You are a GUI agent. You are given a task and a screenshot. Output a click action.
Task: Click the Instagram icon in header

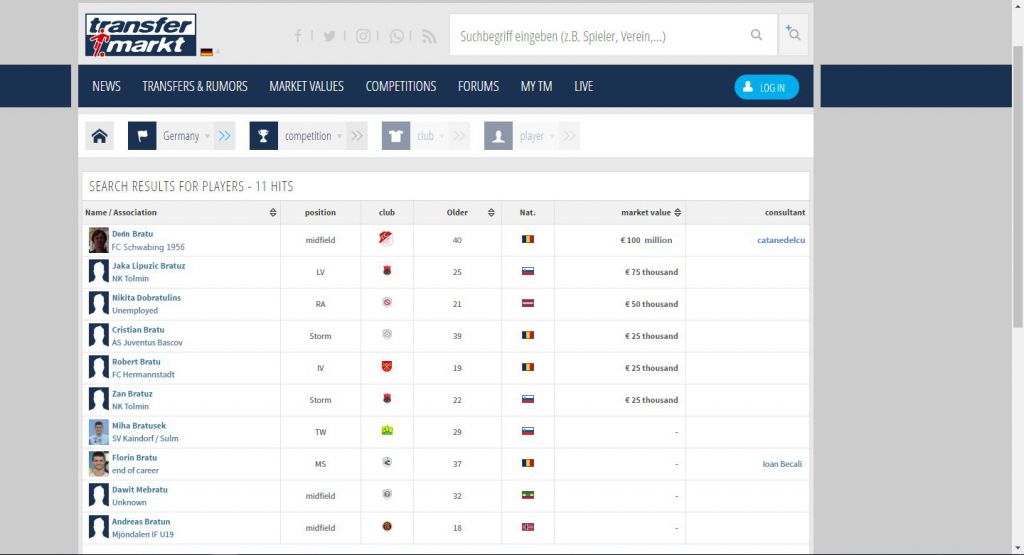[363, 36]
